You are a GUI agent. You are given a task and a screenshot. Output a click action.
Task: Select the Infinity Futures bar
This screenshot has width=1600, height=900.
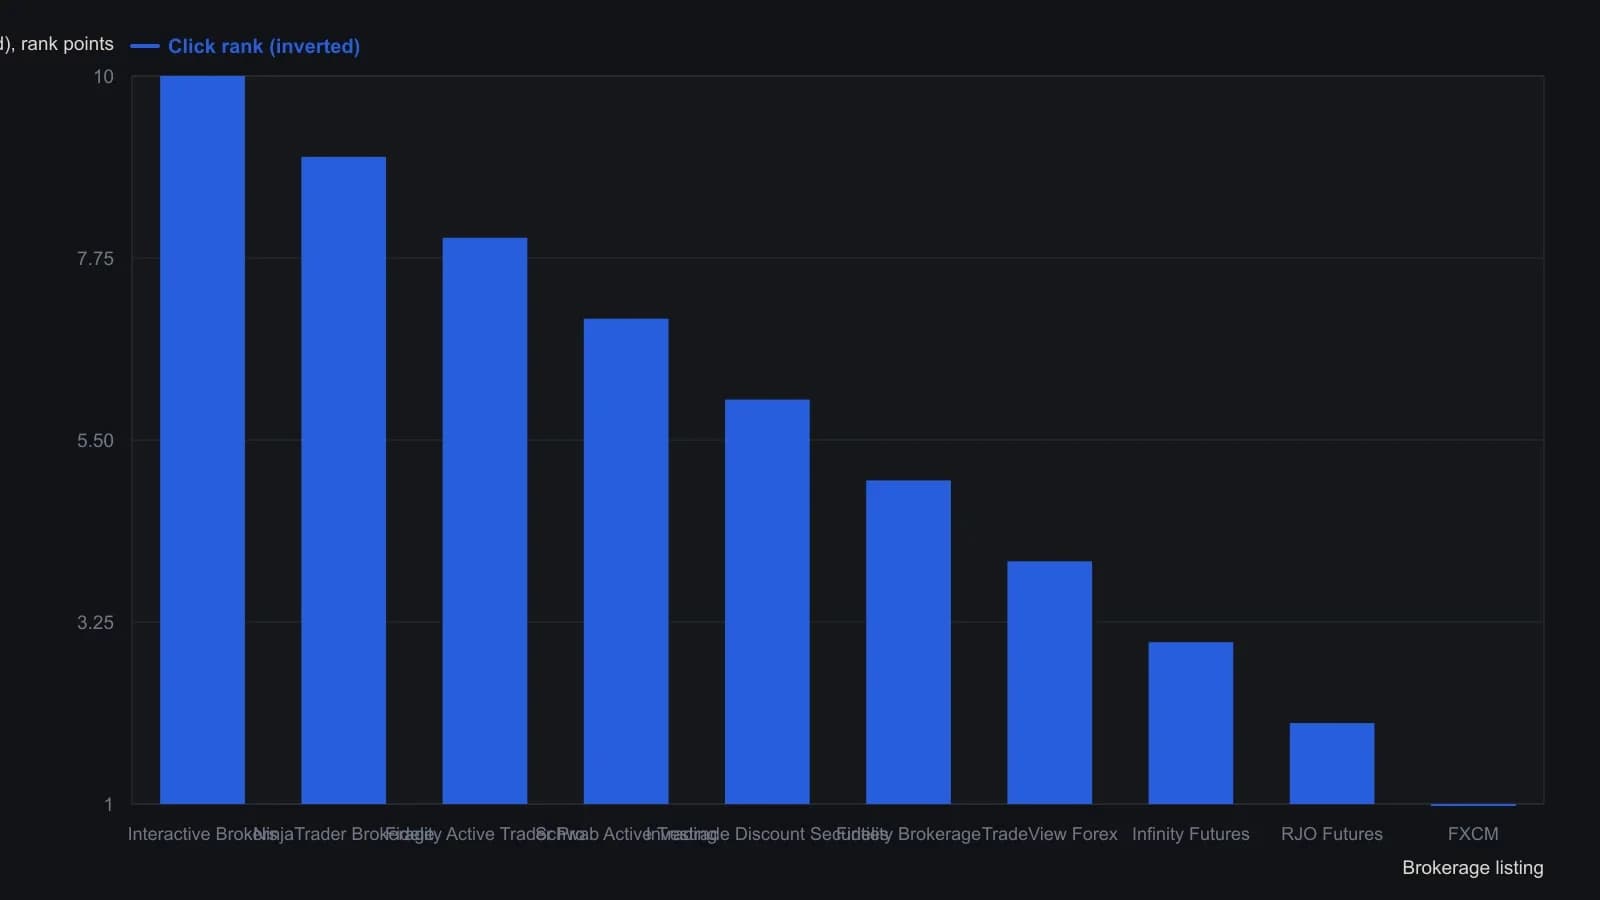tap(1190, 723)
